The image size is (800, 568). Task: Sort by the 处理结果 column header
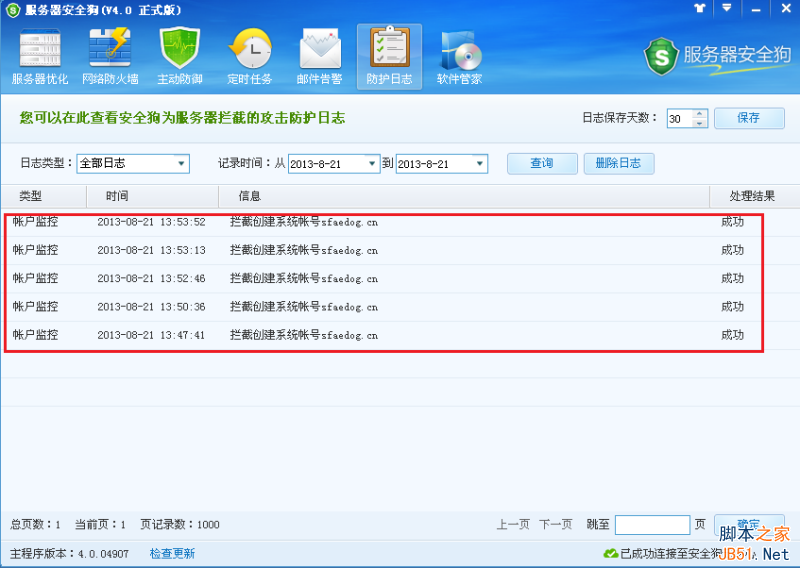pyautogui.click(x=754, y=196)
